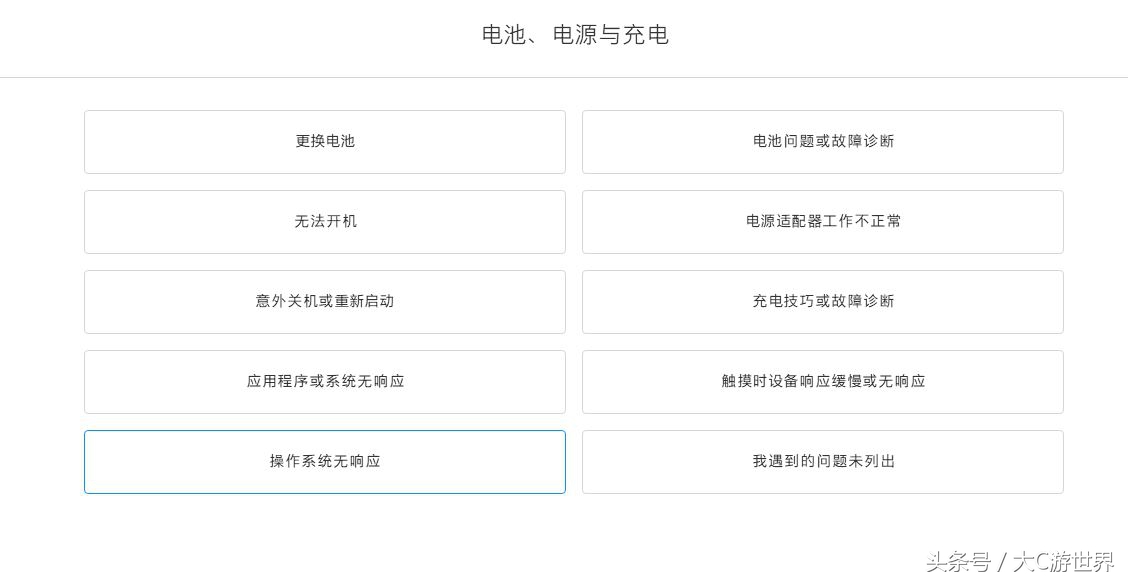Viewport: 1128px width, 581px height.
Task: Indicate your problem is not listed
Action: pos(823,461)
